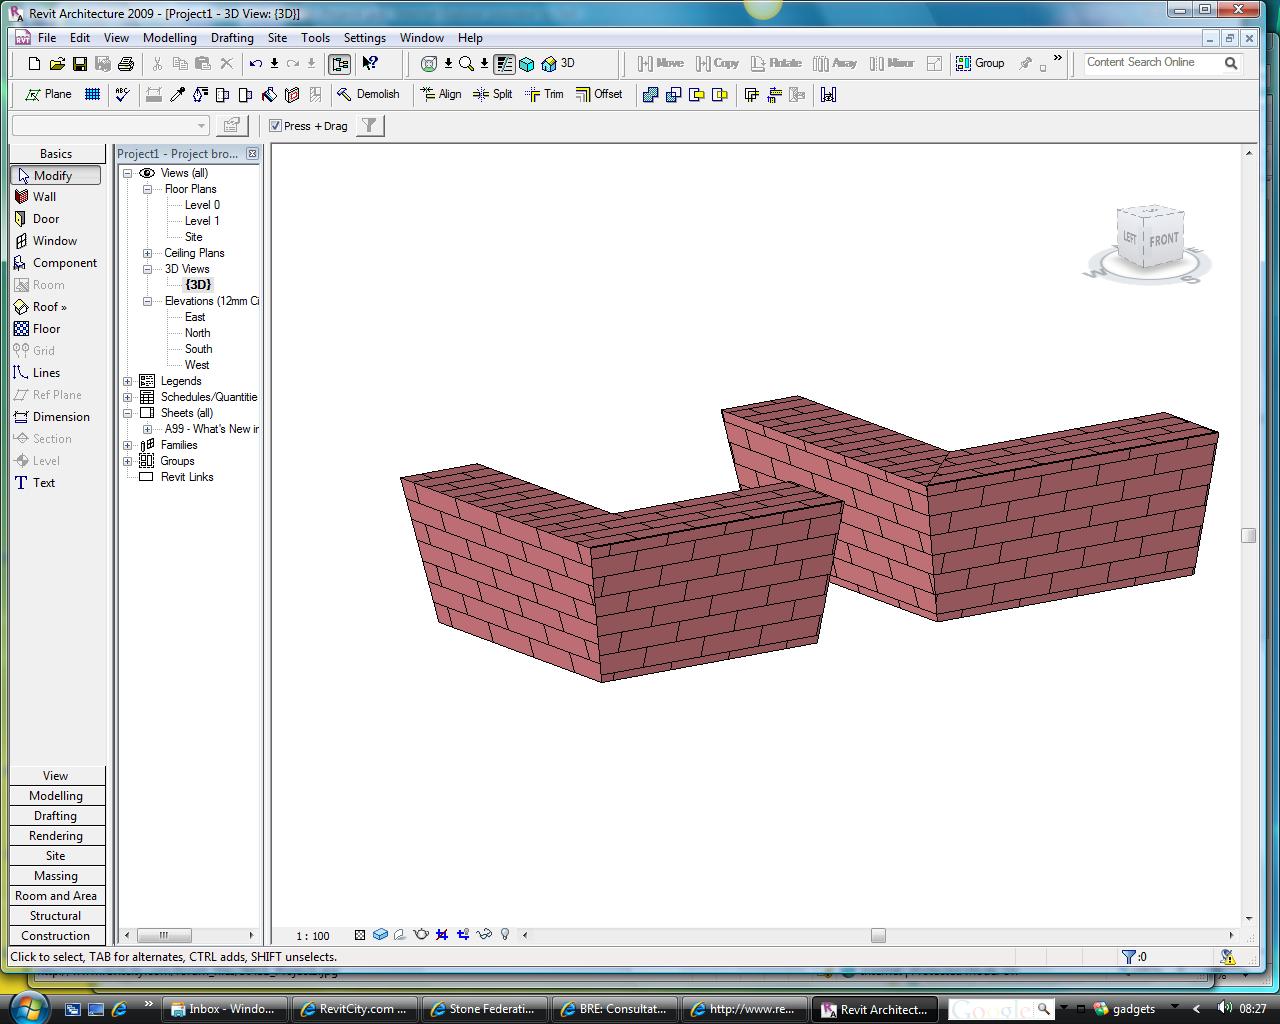This screenshot has width=1280, height=1024.
Task: Click the Print icon in toolbar
Action: click(125, 63)
